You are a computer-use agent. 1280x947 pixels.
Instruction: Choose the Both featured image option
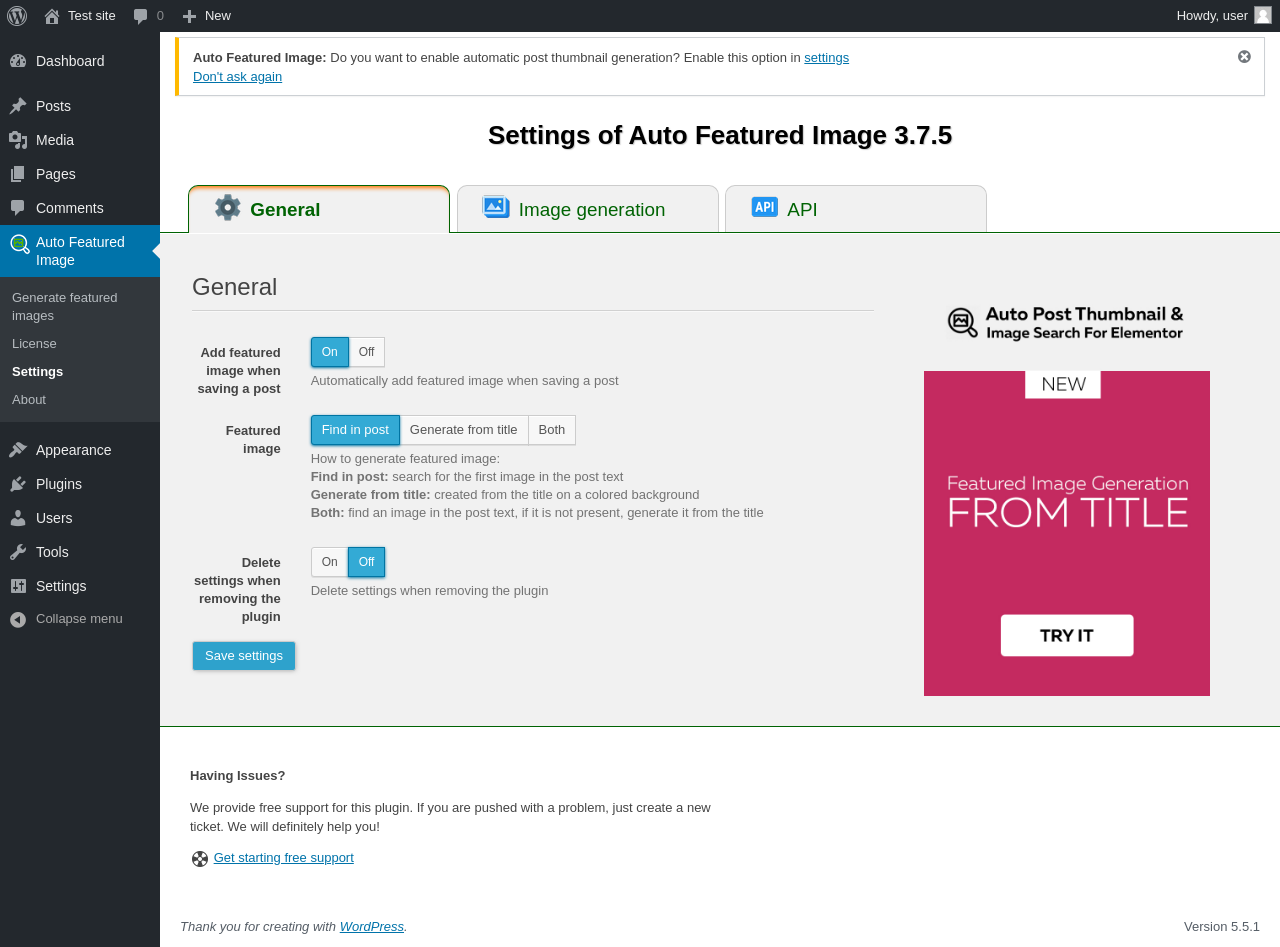pos(551,430)
